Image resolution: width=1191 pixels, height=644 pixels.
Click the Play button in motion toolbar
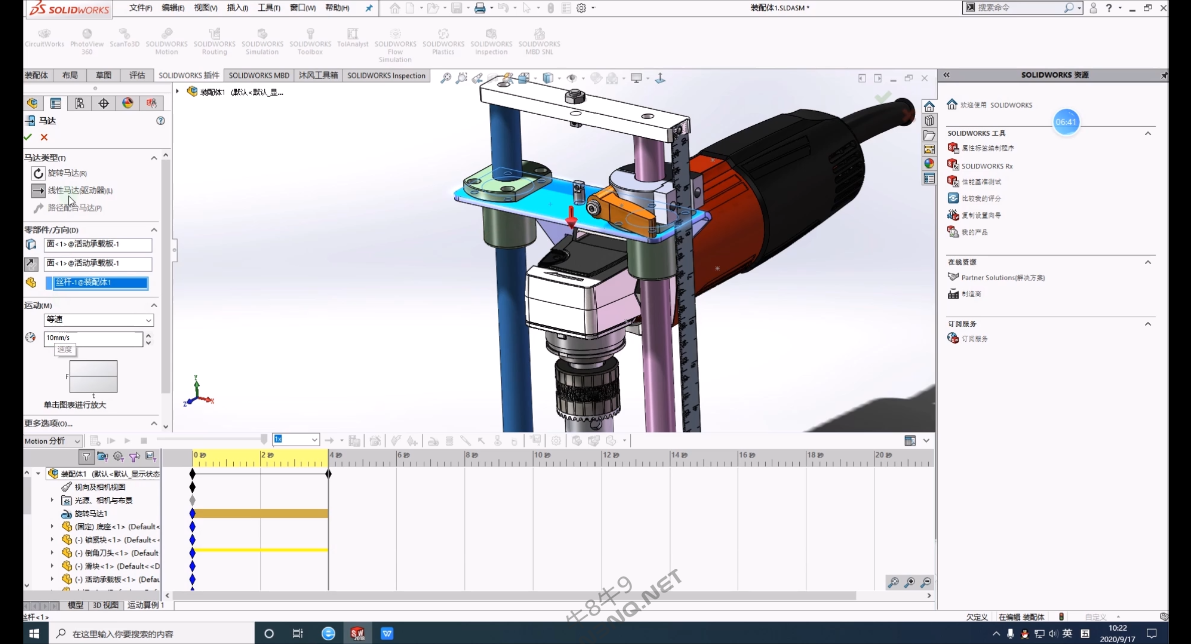(127, 440)
